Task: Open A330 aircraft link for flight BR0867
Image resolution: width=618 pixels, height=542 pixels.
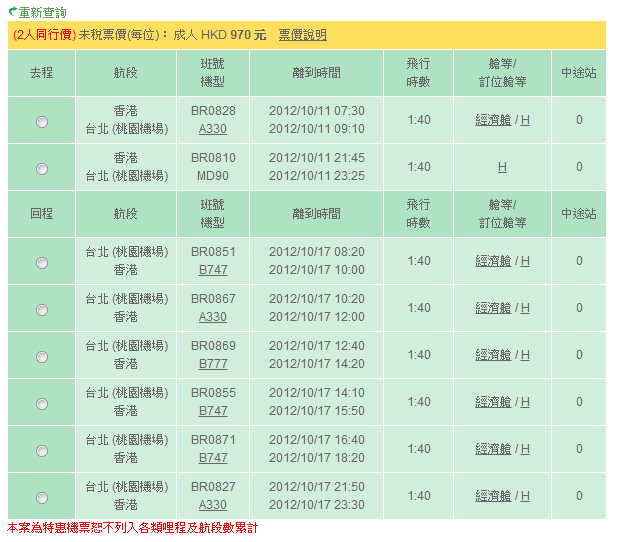Action: pyautogui.click(x=213, y=317)
